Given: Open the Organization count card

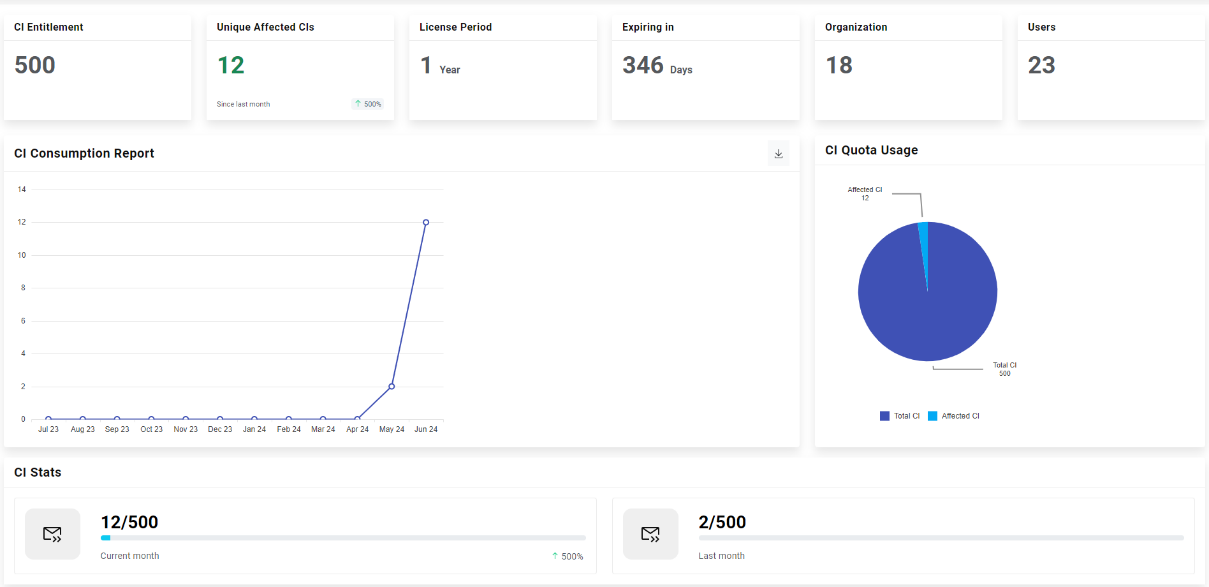Looking at the screenshot, I should 908,67.
